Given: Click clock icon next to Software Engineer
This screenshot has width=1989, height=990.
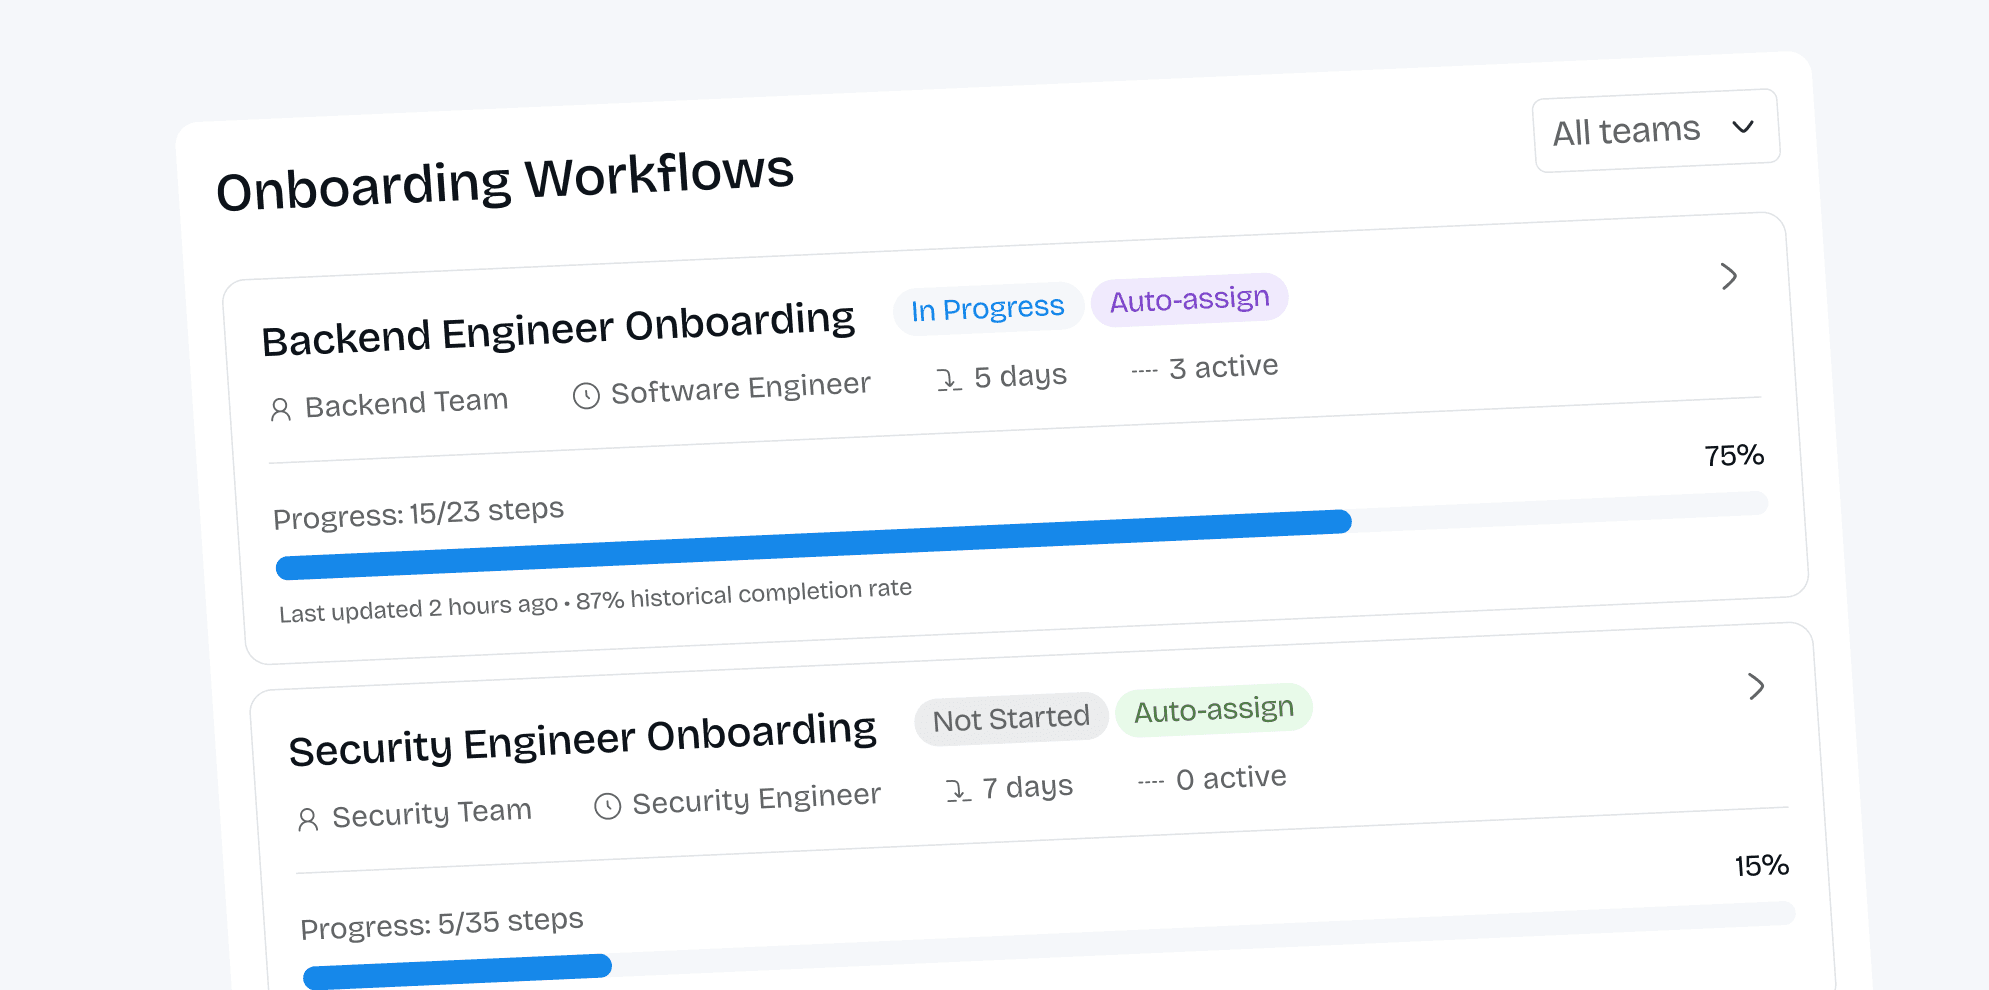Looking at the screenshot, I should 586,396.
